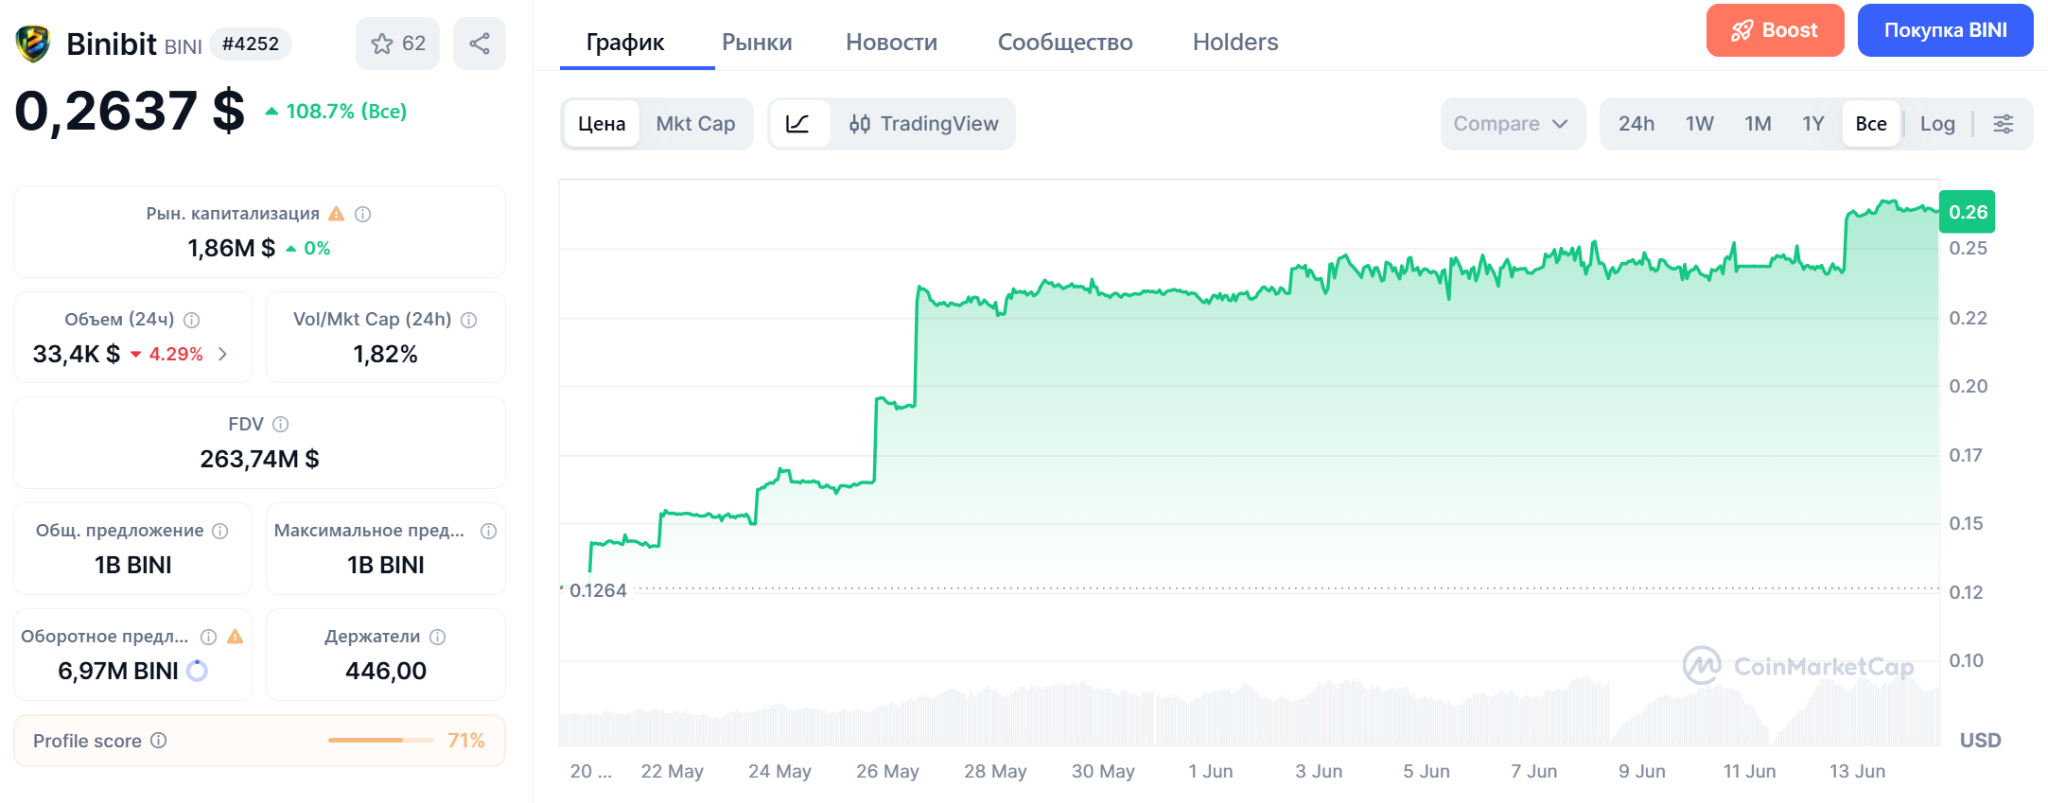The image size is (2048, 803).
Task: Click the 4.29% volume change text
Action: [x=176, y=354]
